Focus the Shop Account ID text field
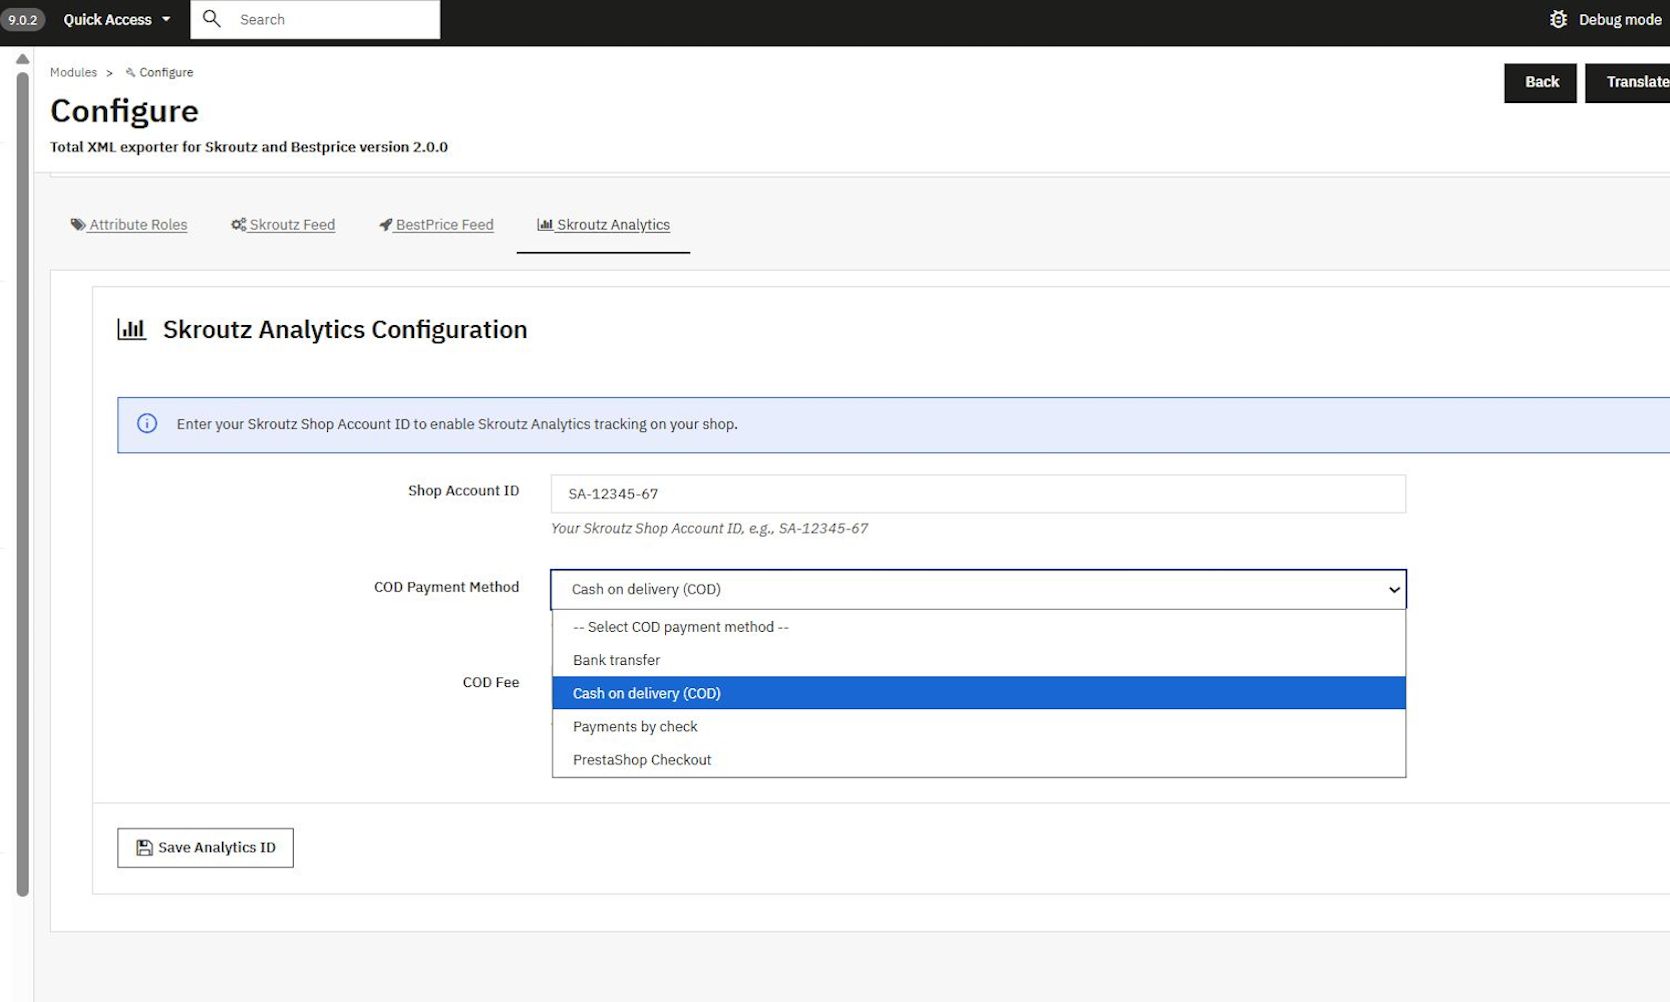1670x1002 pixels. 977,494
